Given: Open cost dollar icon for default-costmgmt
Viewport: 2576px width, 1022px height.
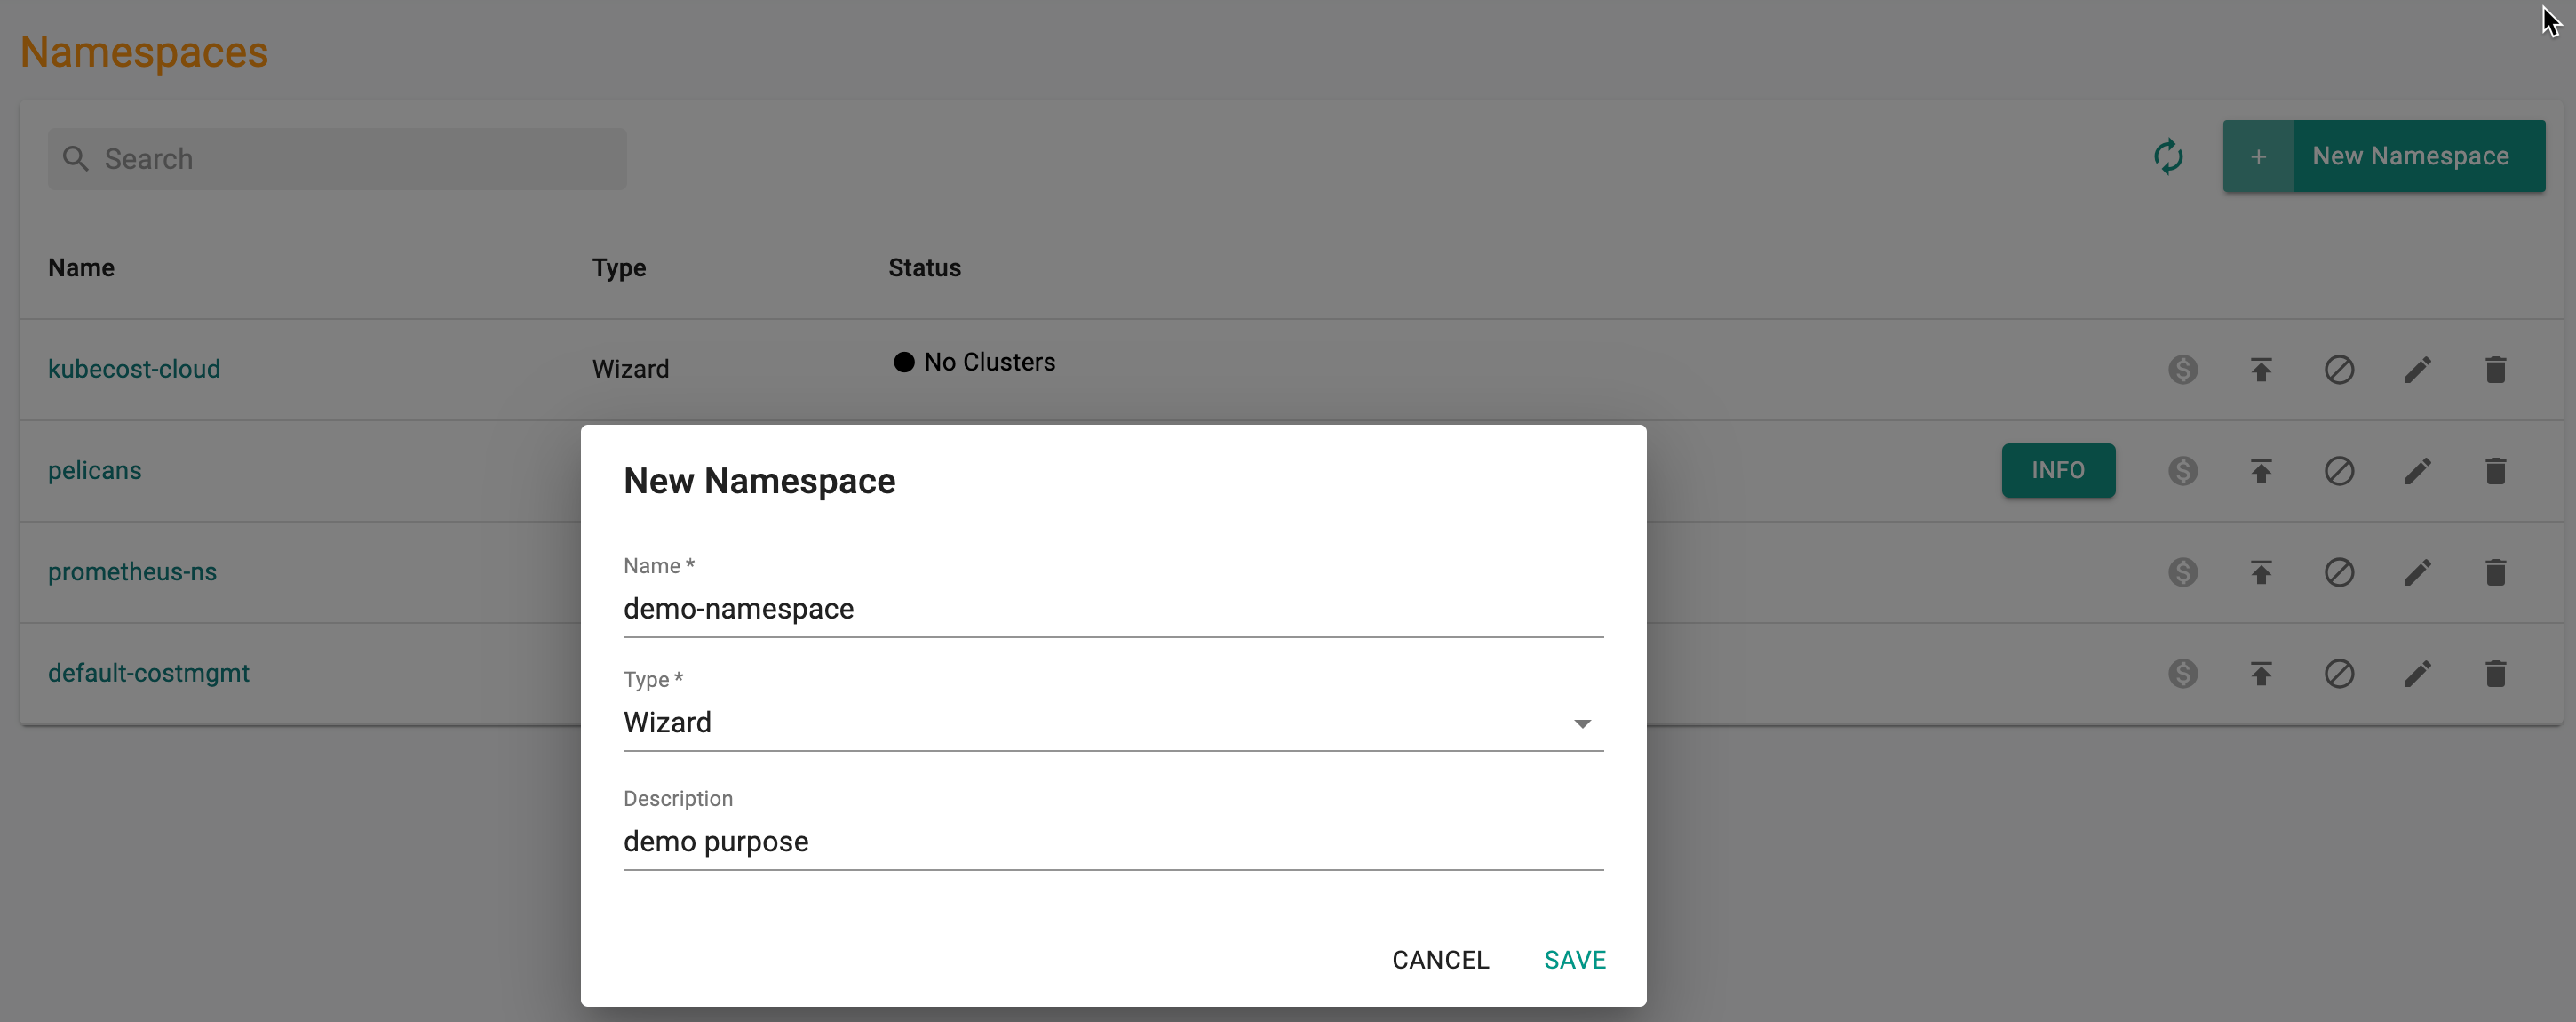Looking at the screenshot, I should point(2183,674).
